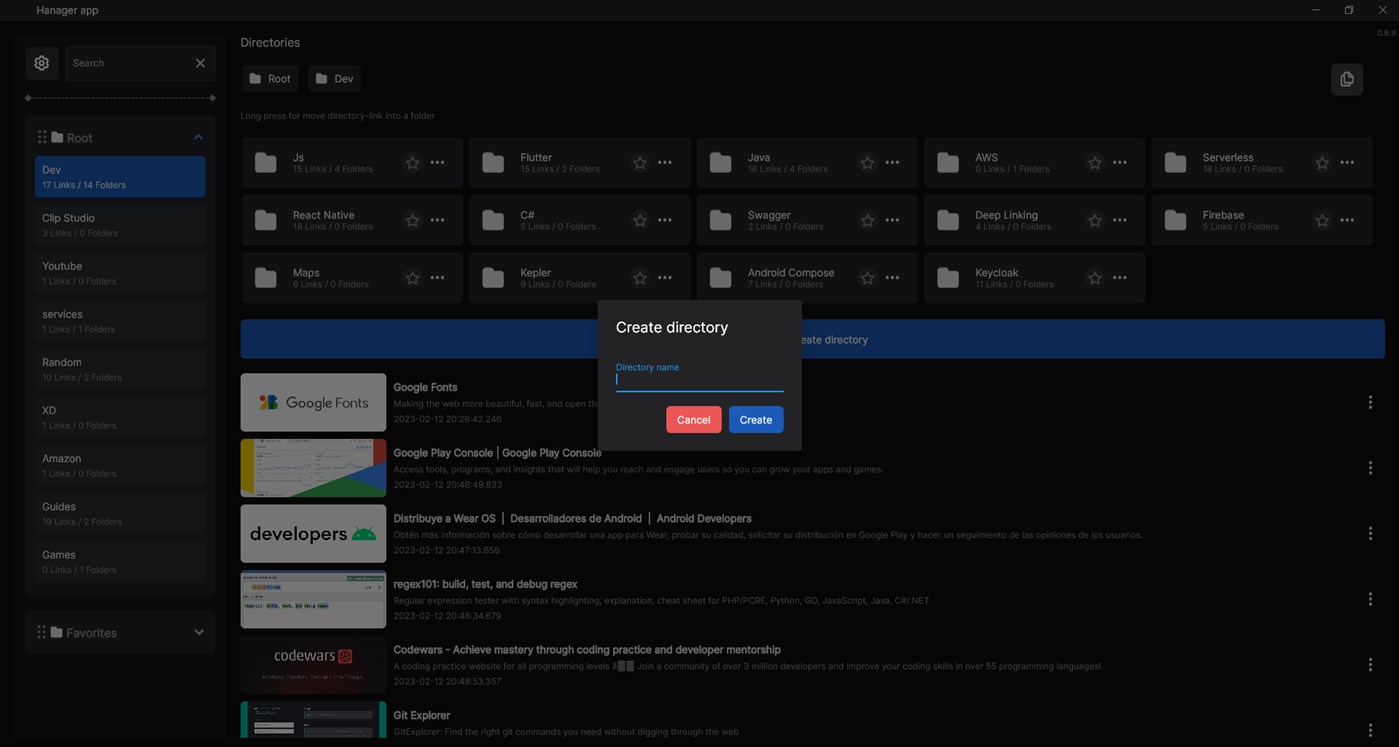Viewport: 1399px width, 747px height.
Task: Toggle star on C# folder
Action: click(x=640, y=220)
